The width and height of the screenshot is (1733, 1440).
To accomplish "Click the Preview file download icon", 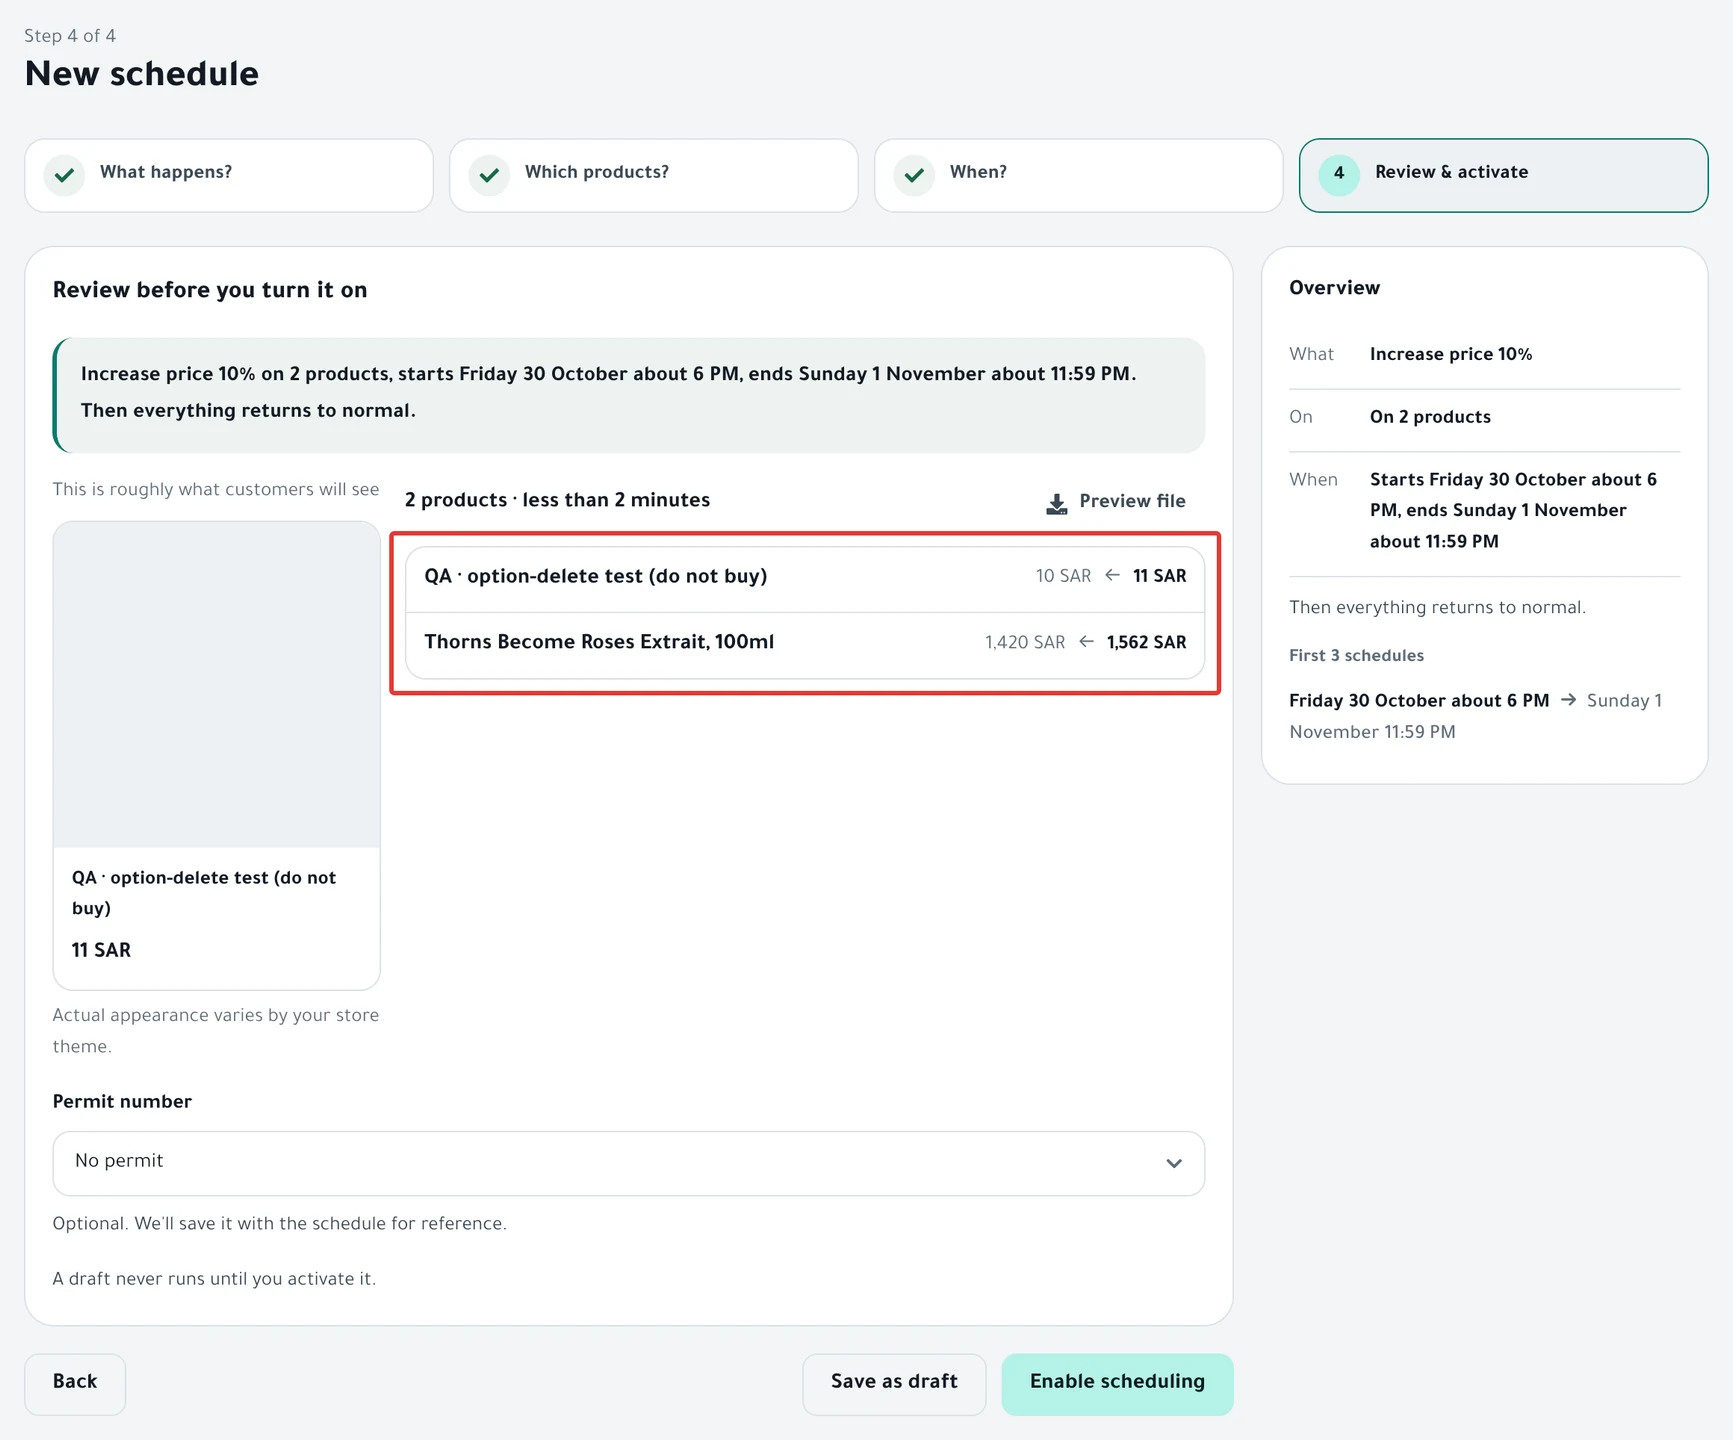I will (x=1056, y=503).
